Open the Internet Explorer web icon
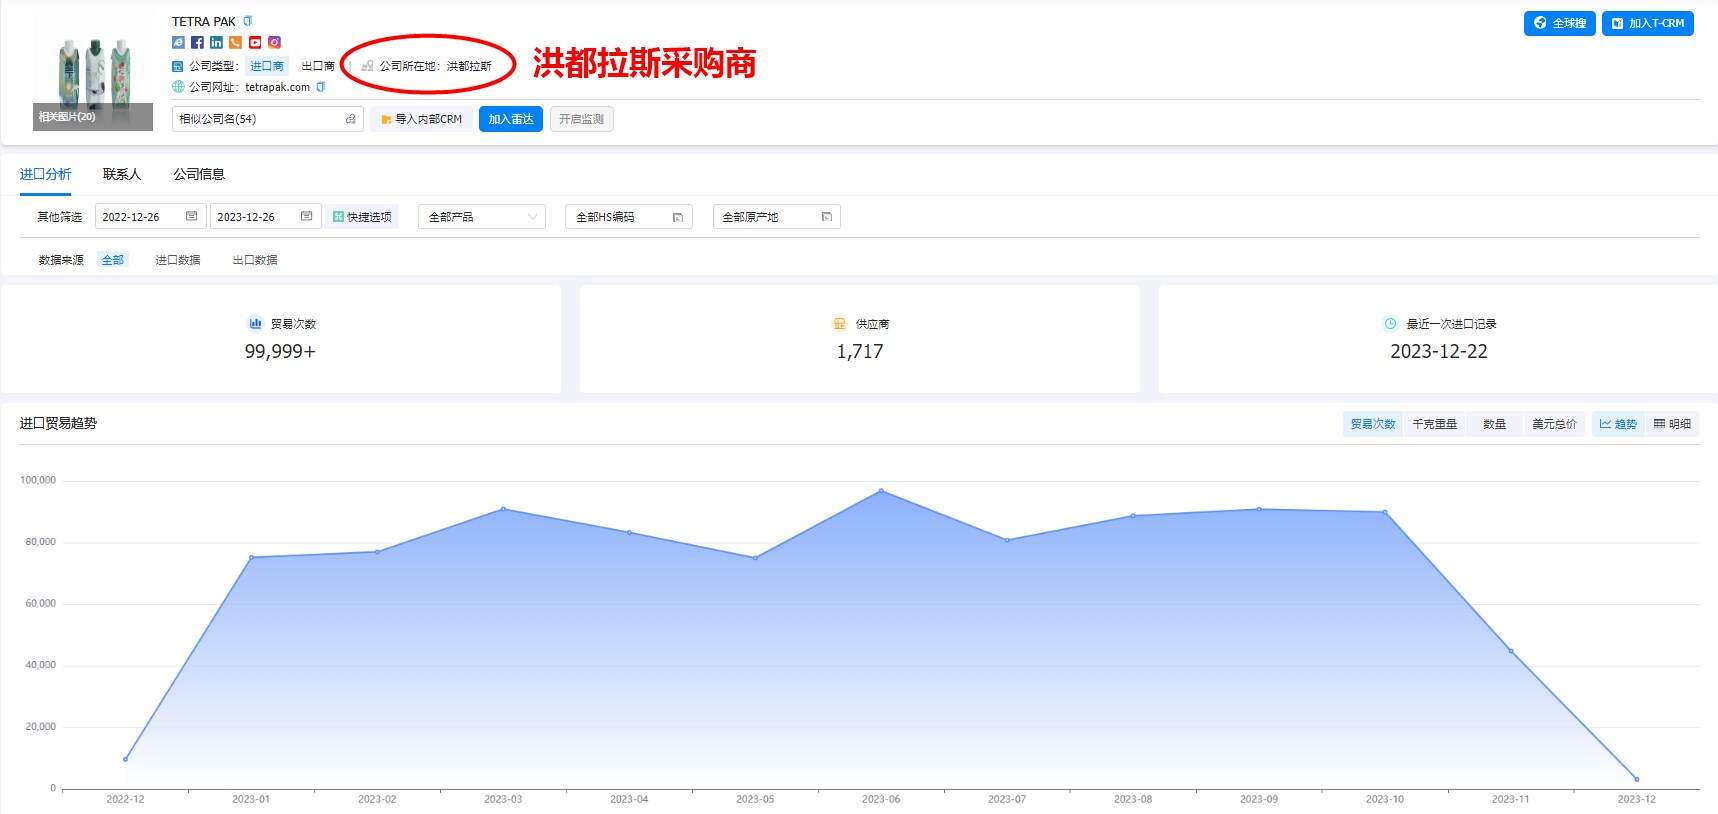Image resolution: width=1718 pixels, height=814 pixels. (178, 42)
